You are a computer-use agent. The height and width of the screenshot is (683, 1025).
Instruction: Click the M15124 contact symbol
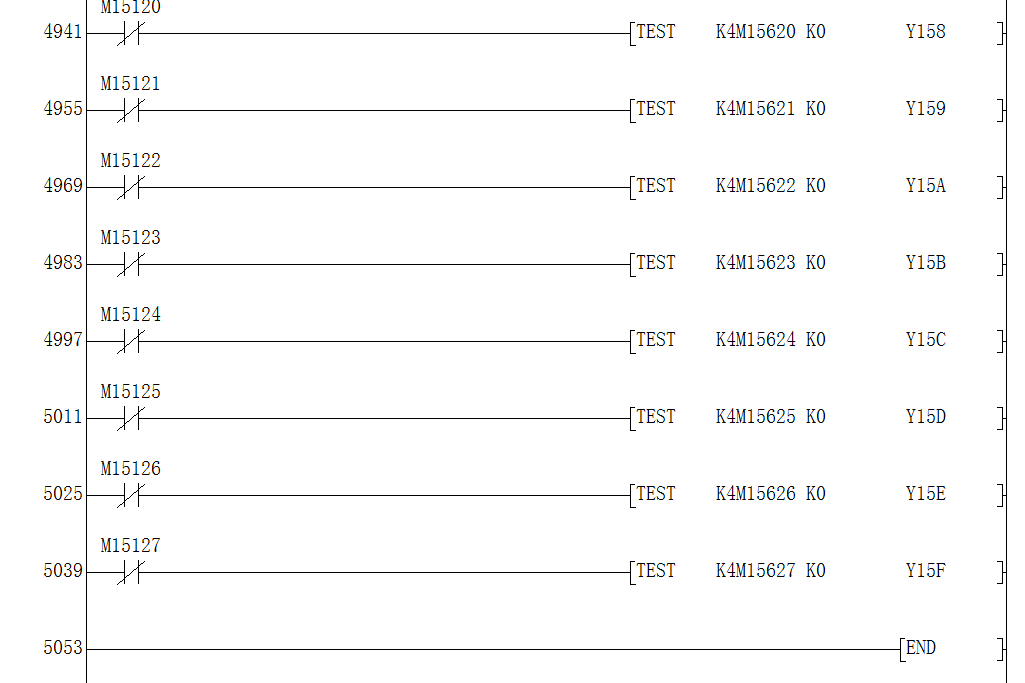tap(130, 341)
